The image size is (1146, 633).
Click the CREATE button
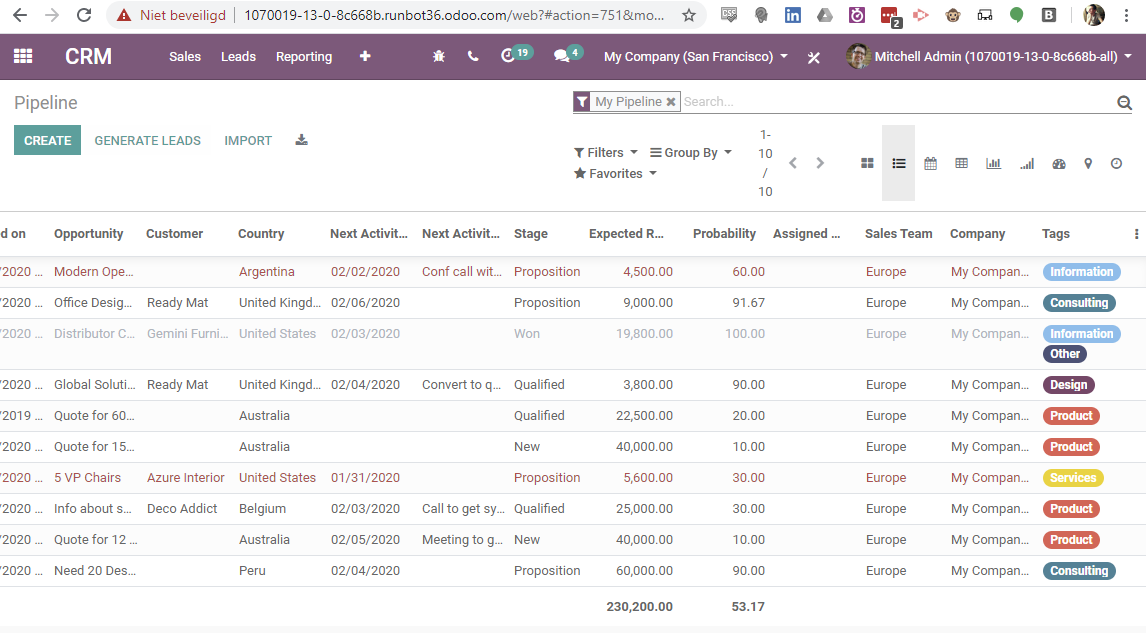point(47,141)
